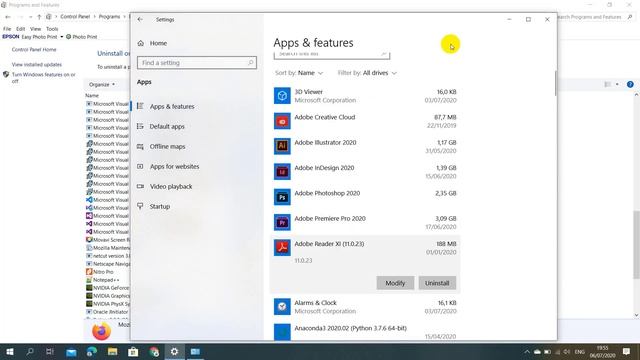The height and width of the screenshot is (360, 640).
Task: Open Chrome from taskbar
Action: (x=154, y=351)
